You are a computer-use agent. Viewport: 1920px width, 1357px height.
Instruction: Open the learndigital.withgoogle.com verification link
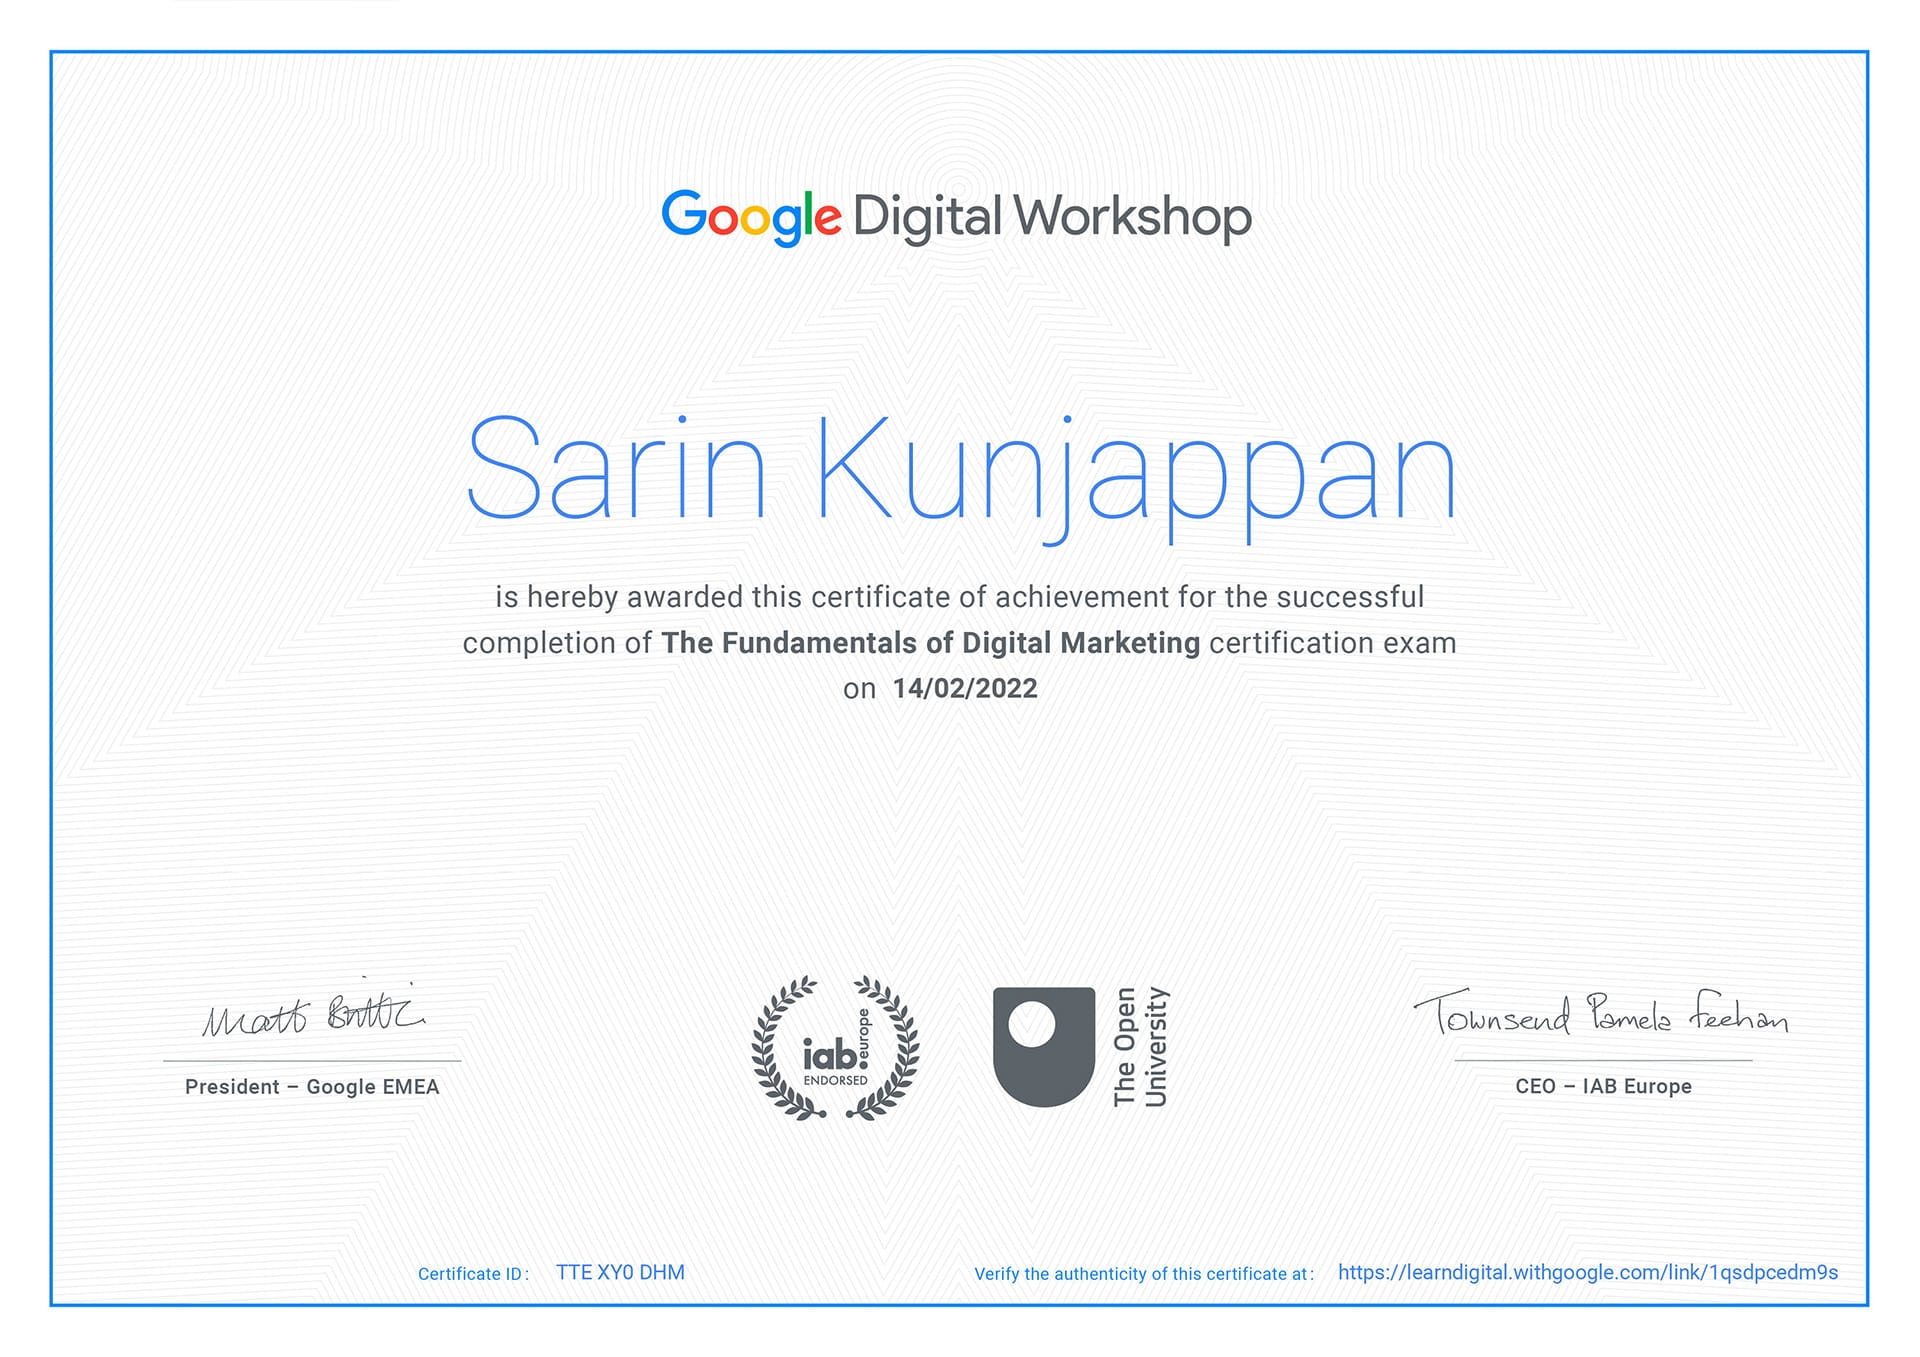coord(1587,1272)
